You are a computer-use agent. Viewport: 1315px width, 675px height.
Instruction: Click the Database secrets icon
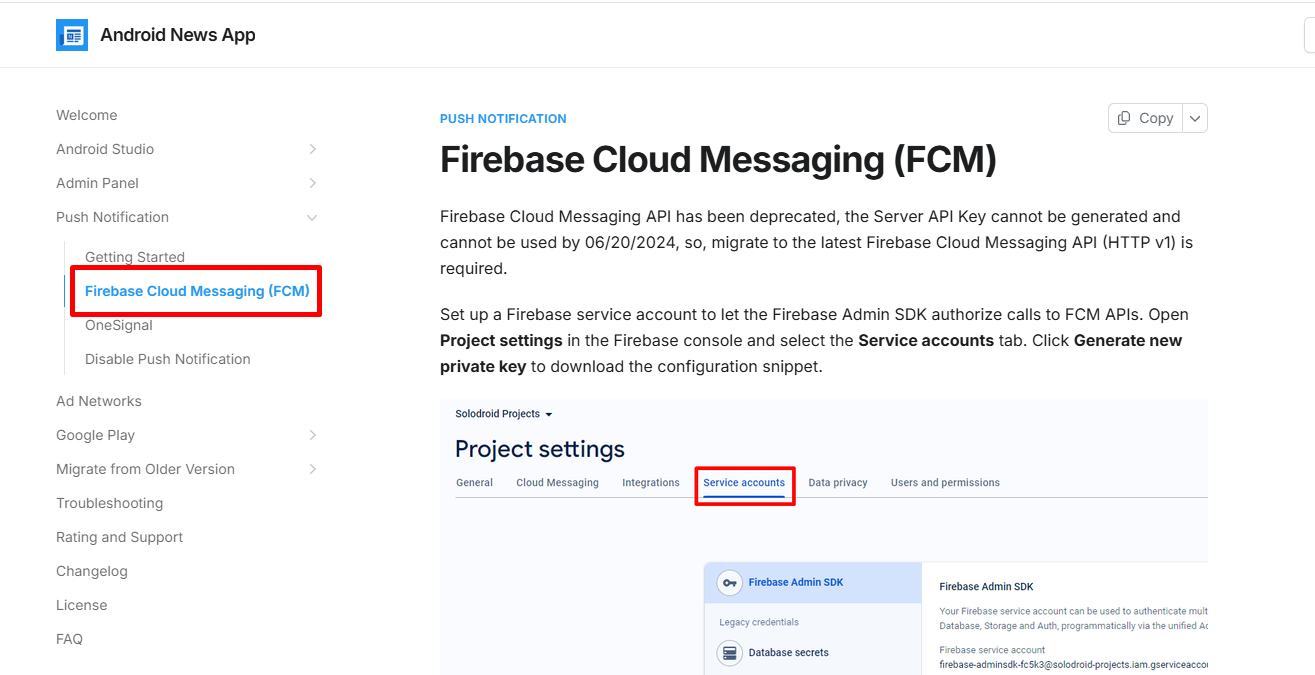point(730,653)
